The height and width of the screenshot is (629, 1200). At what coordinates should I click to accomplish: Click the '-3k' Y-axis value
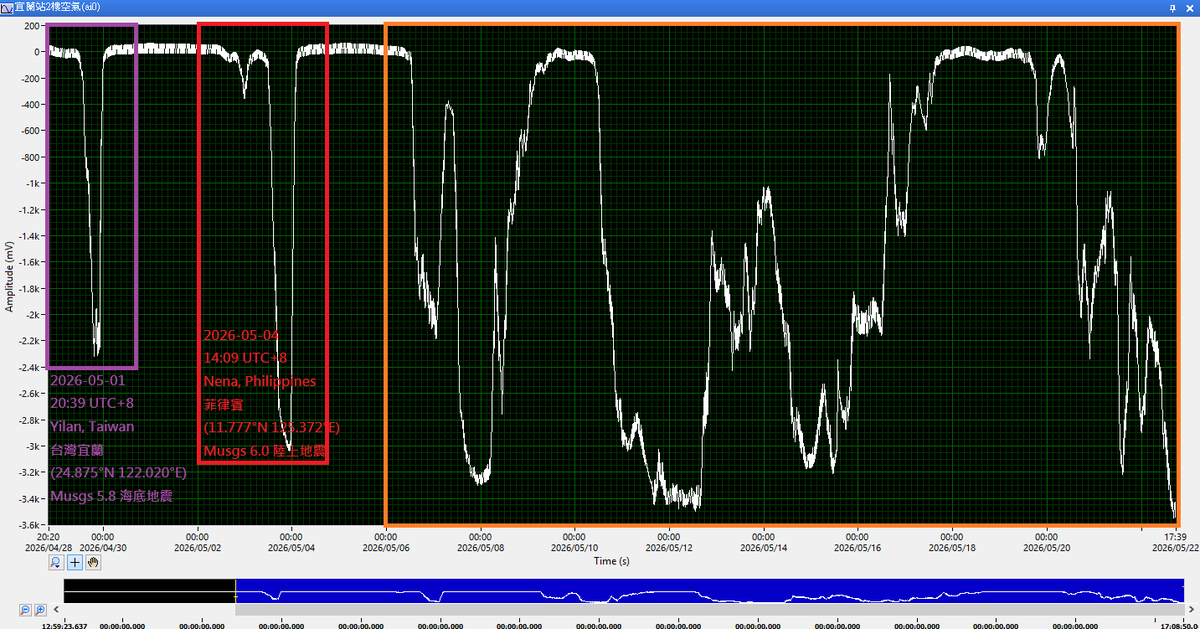coord(33,445)
